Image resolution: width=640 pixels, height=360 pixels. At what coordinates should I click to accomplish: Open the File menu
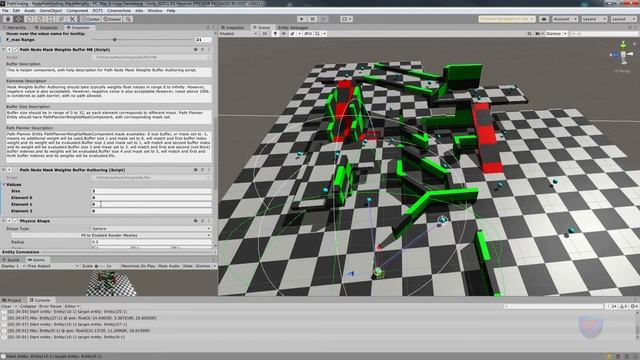pyautogui.click(x=5, y=11)
